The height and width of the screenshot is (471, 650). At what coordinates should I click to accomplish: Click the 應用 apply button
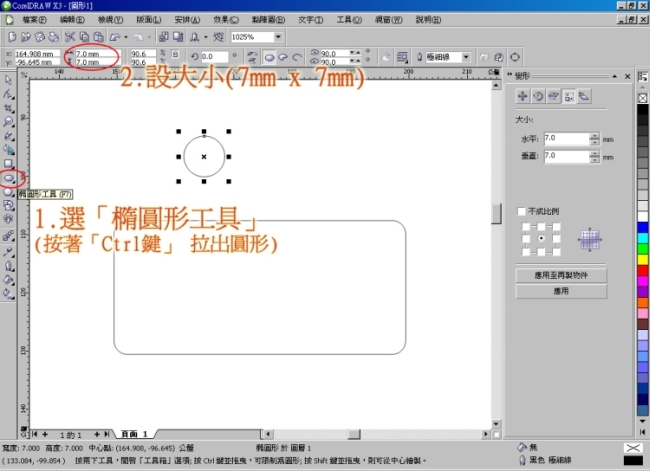[x=561, y=291]
